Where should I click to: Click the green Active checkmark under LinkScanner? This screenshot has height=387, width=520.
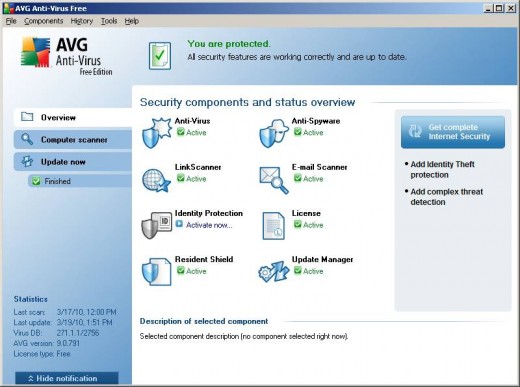[180, 178]
